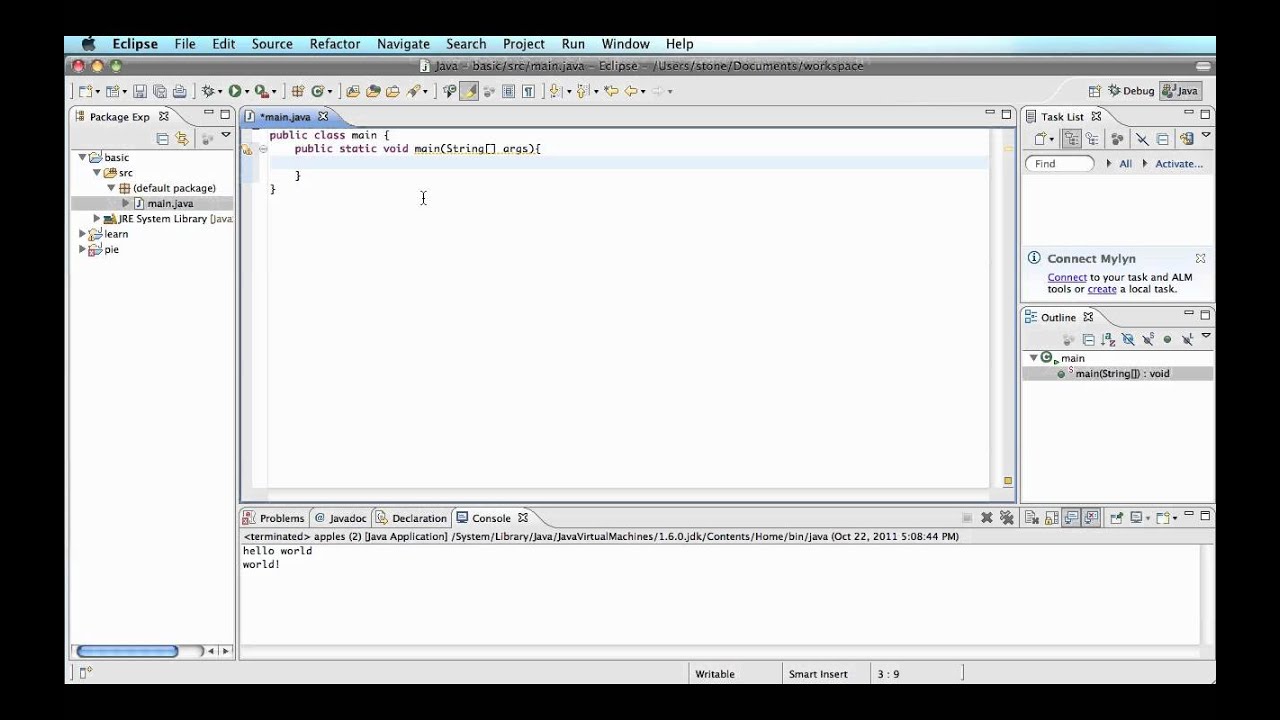Toggle Show Whitespace Characters pilcrow icon
This screenshot has width=1280, height=720.
[529, 91]
